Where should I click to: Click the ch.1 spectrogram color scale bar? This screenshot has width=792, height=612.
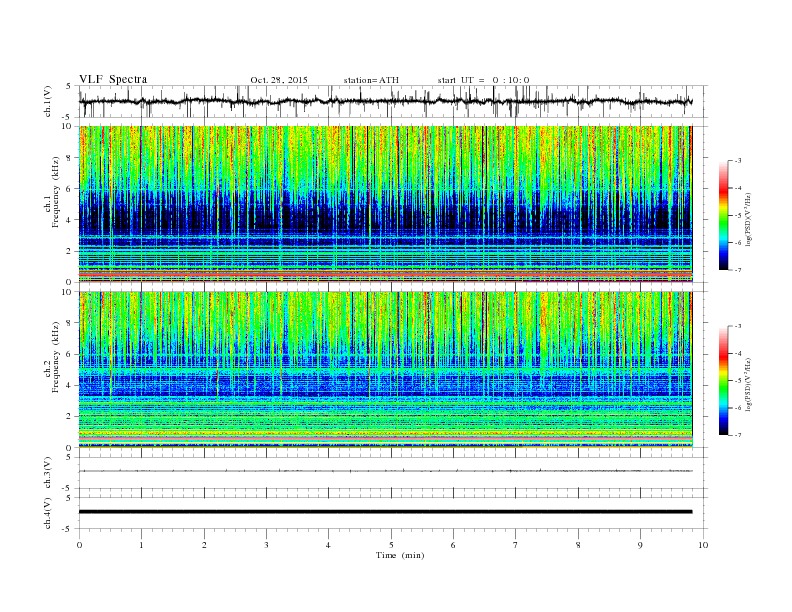pyautogui.click(x=724, y=215)
